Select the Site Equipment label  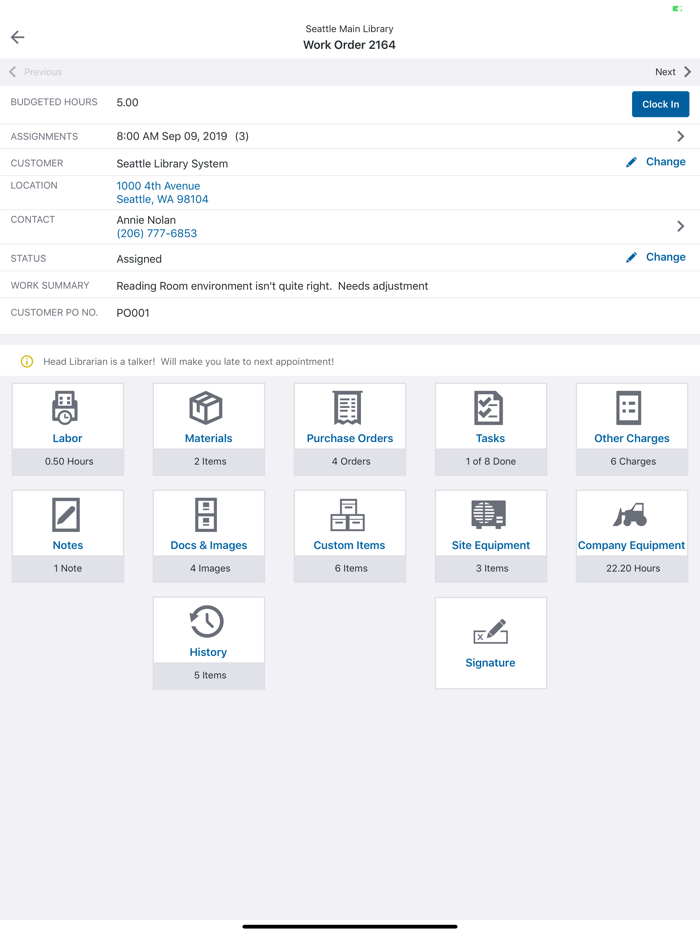click(490, 546)
